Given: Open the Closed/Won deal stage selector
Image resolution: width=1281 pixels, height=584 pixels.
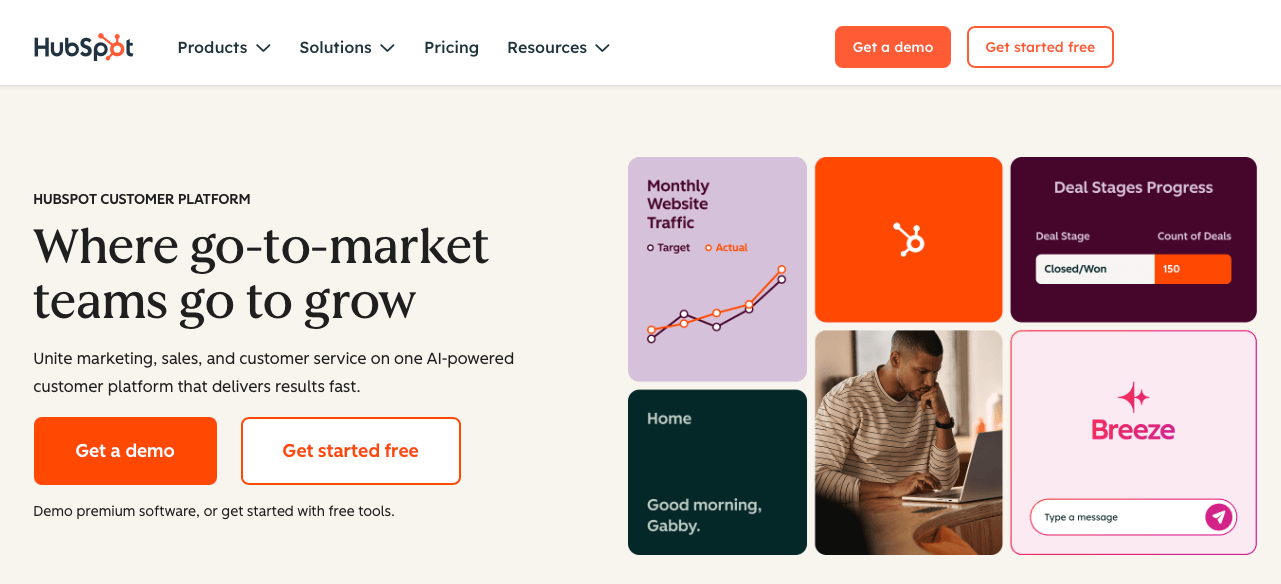Looking at the screenshot, I should [1094, 268].
